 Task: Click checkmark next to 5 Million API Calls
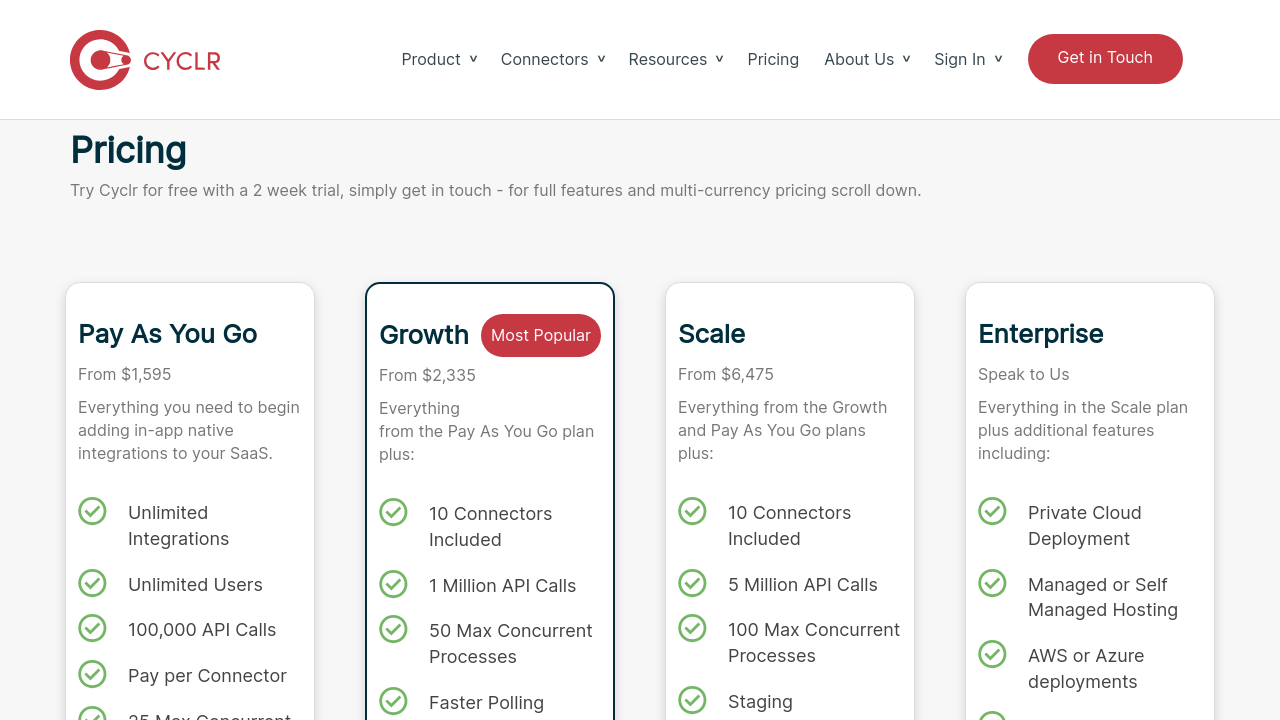(692, 583)
